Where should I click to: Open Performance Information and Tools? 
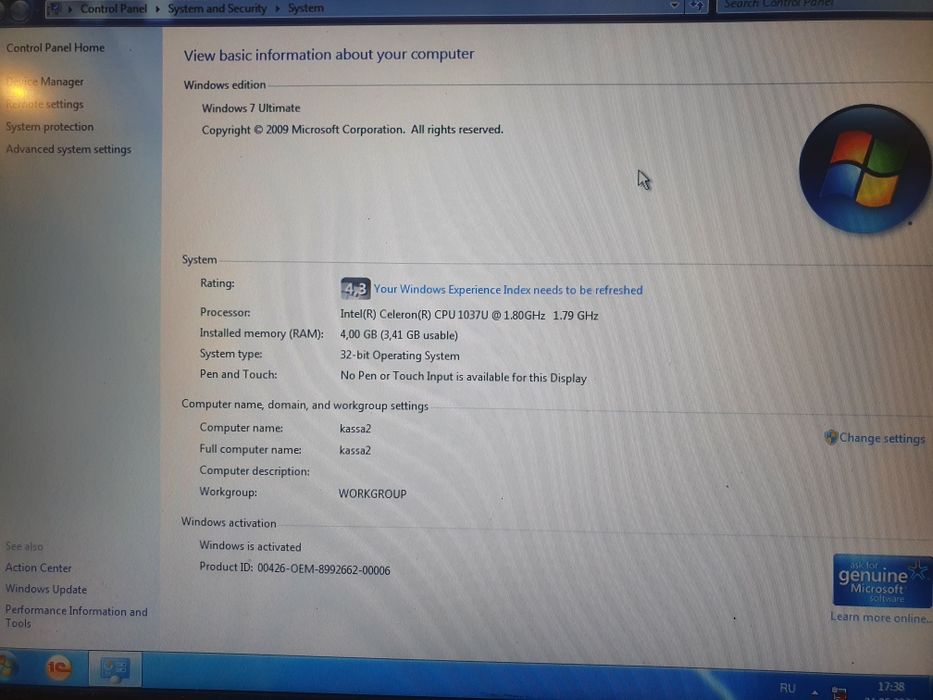(76, 617)
